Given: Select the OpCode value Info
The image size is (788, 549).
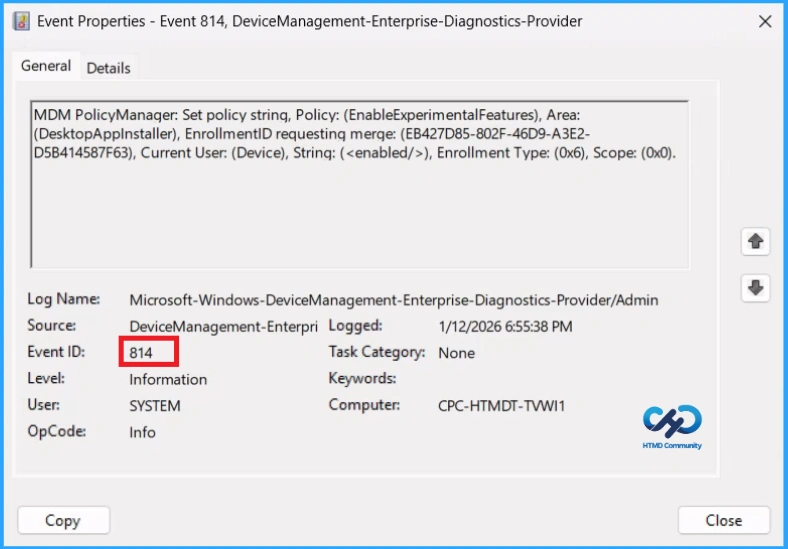Looking at the screenshot, I should [x=142, y=432].
